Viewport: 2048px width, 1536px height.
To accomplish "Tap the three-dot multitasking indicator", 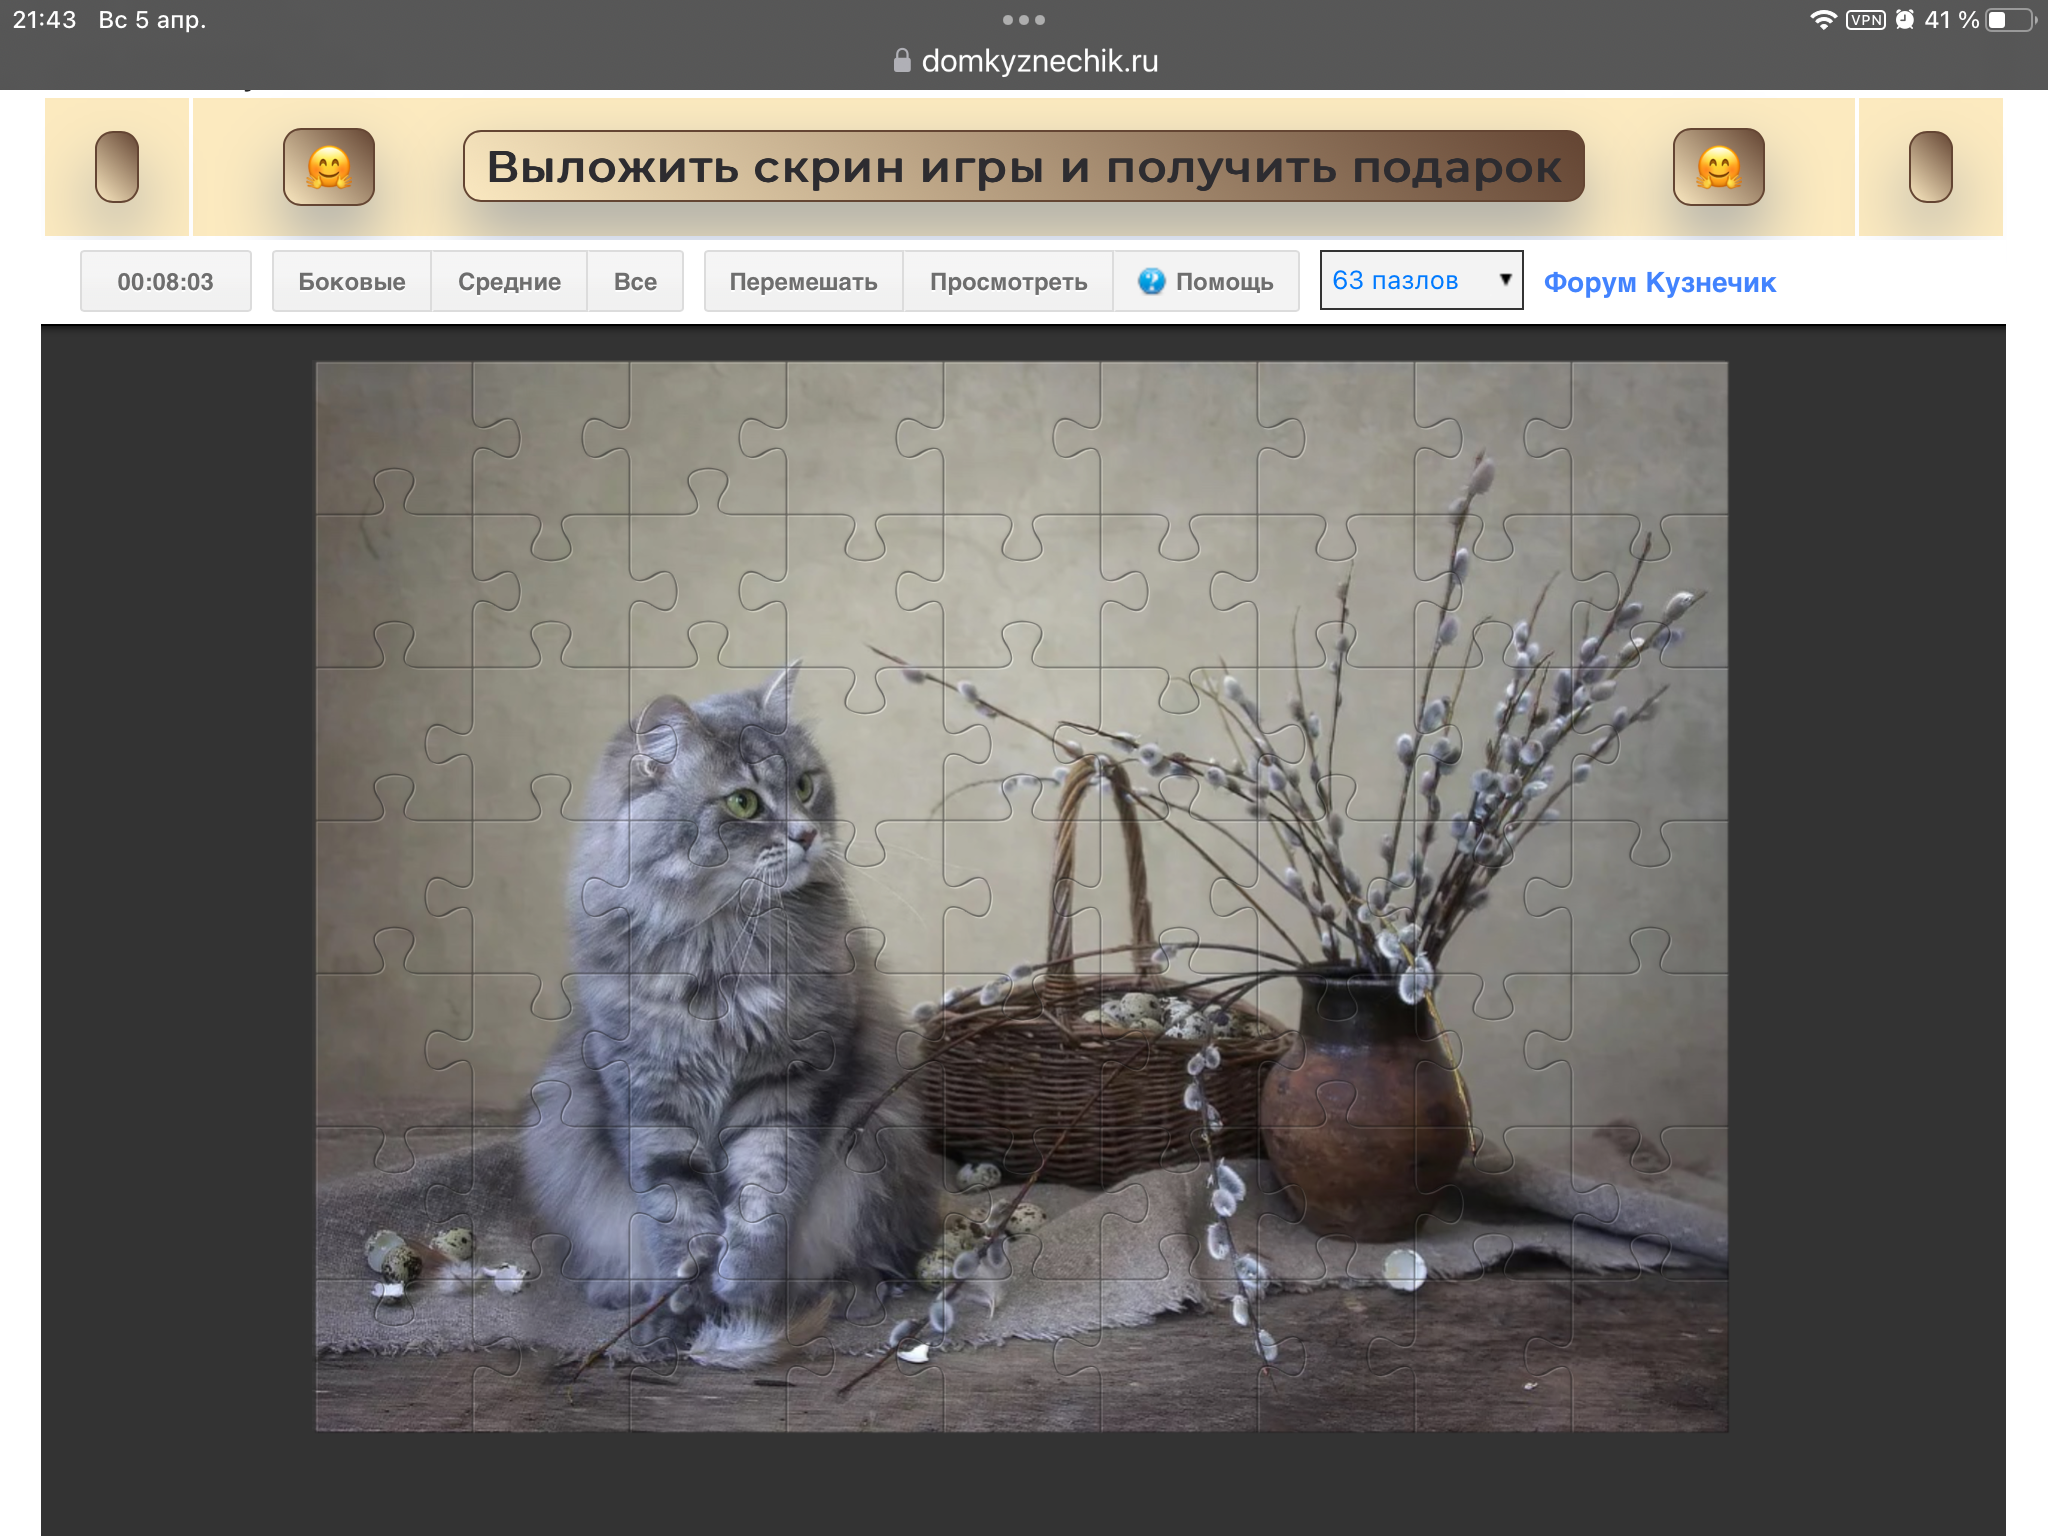I will coord(1023,20).
